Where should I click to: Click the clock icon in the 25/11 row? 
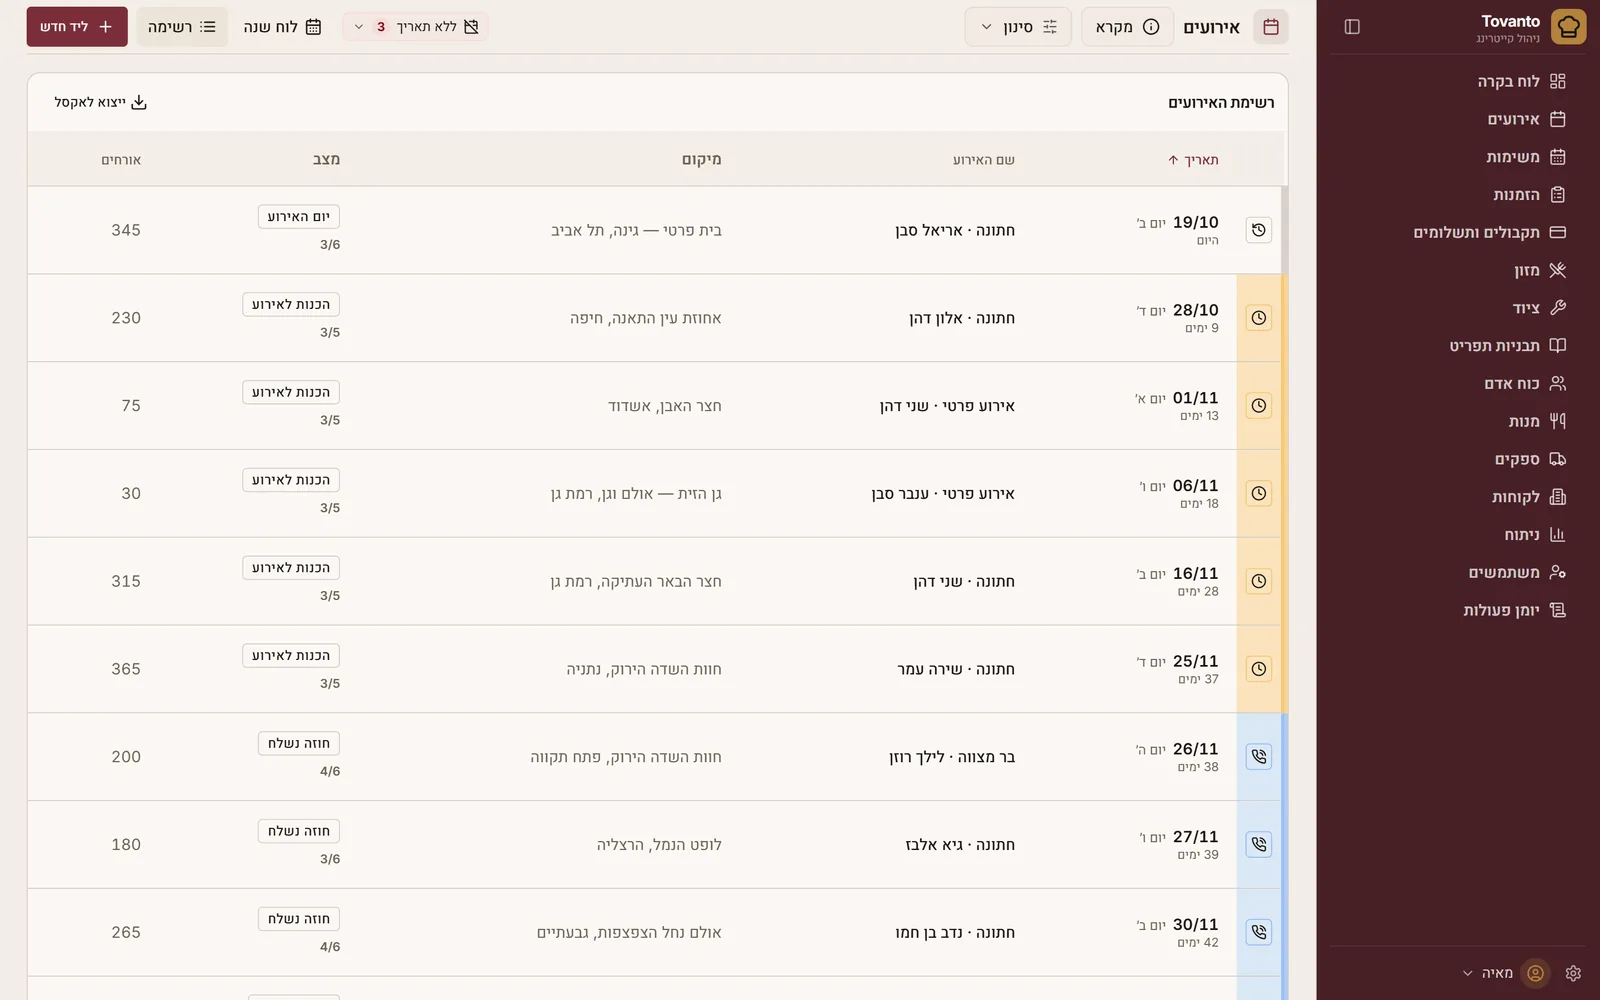1259,669
